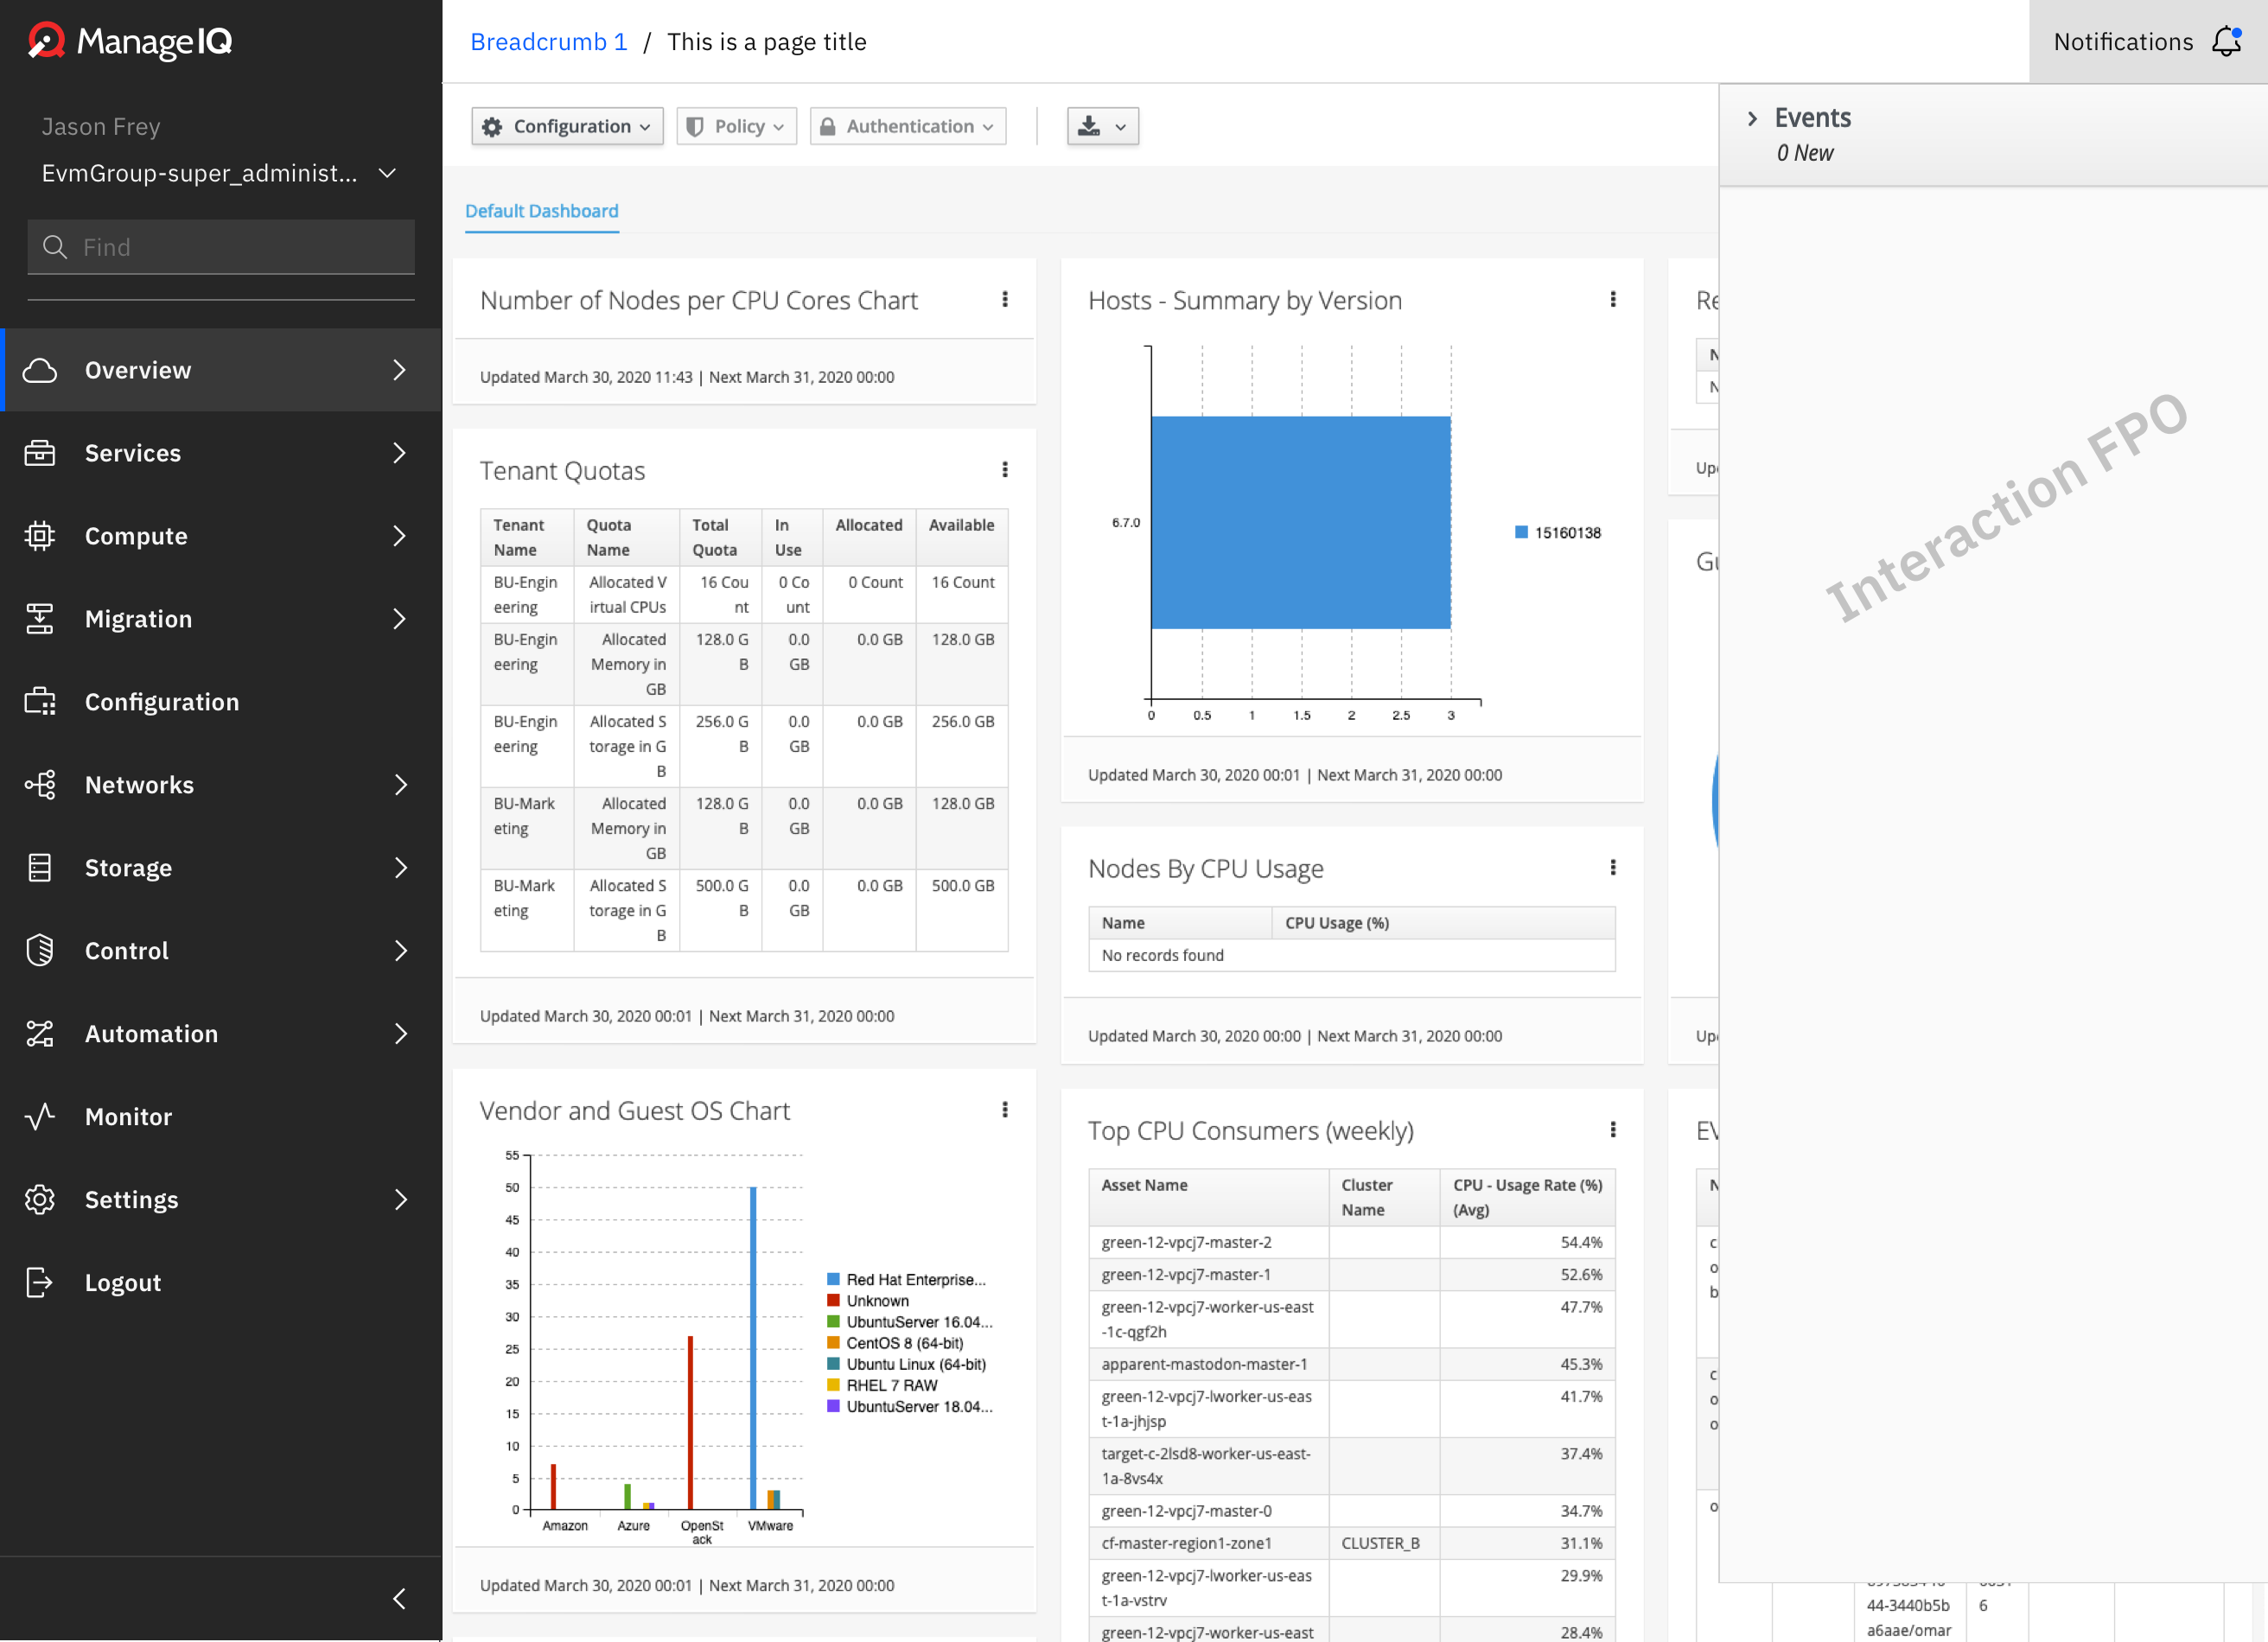Click the Services toolbox icon

pos(40,453)
